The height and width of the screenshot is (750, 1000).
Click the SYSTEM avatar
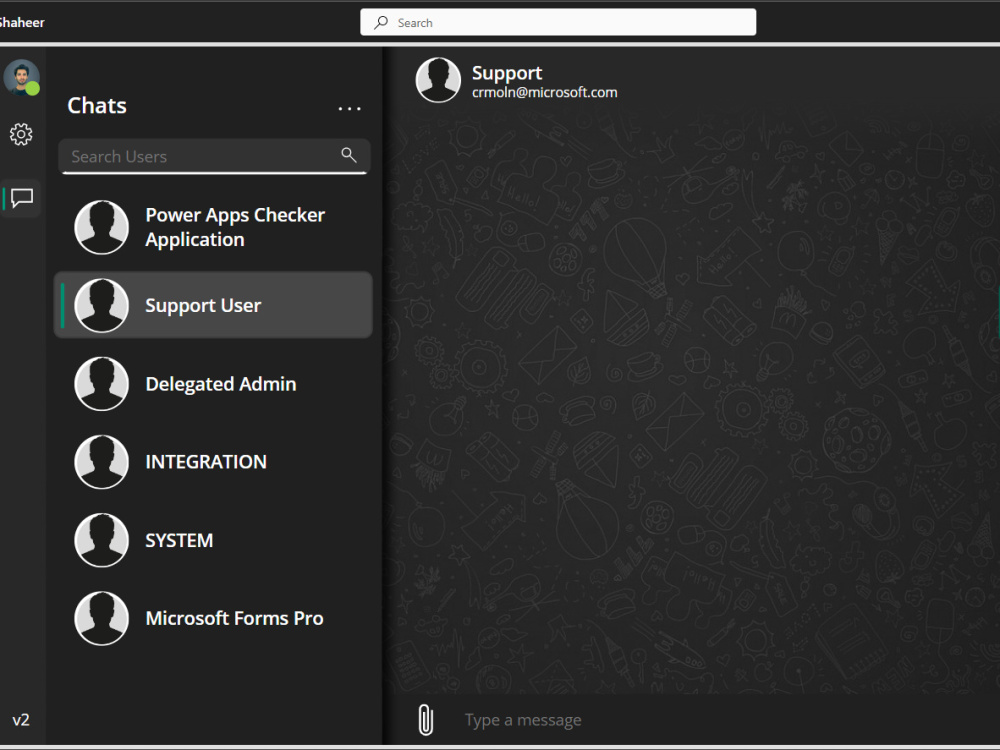tap(101, 540)
